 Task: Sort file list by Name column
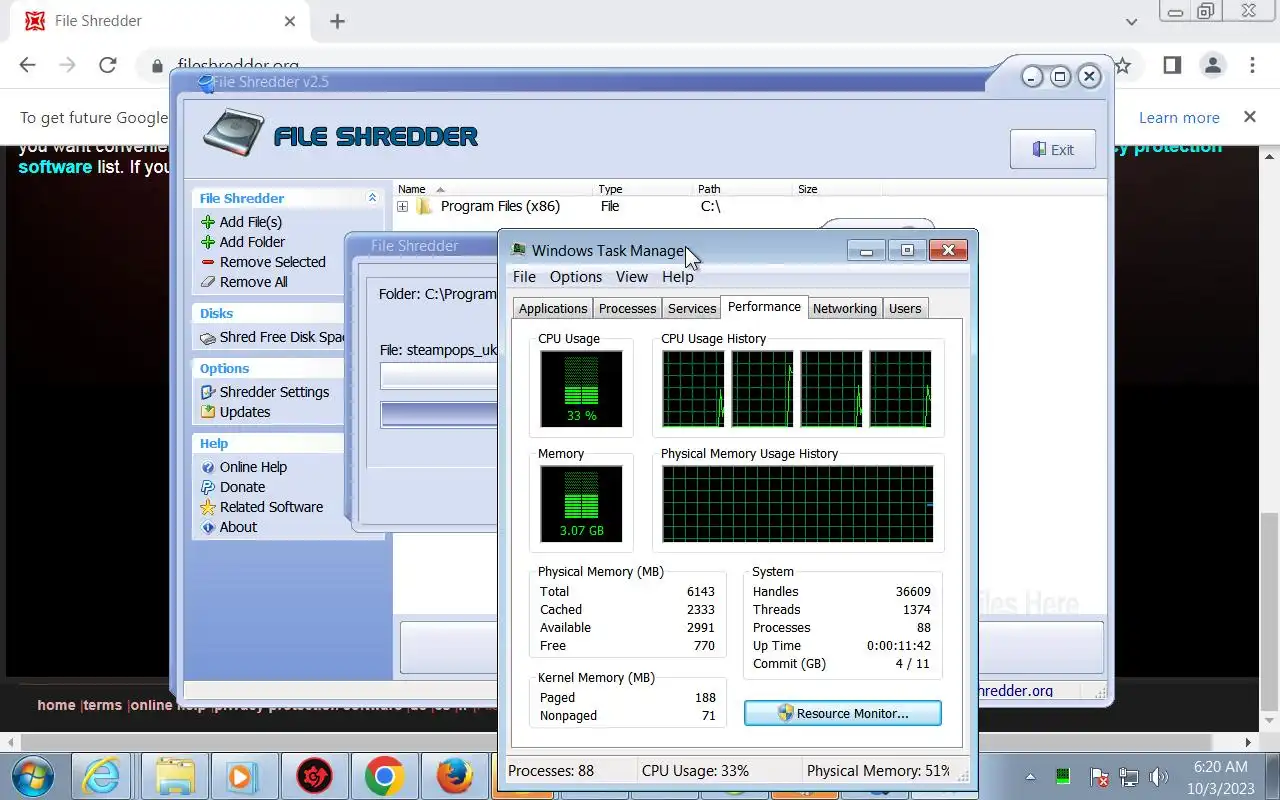tap(492, 189)
